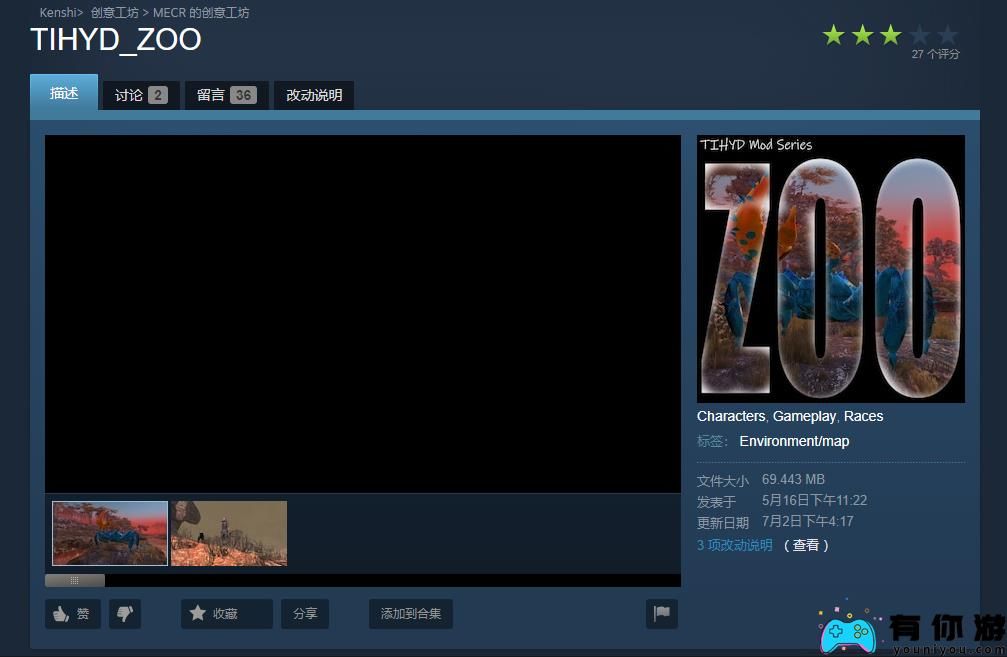
Task: Click the thumbnail strip scrollbar
Action: coord(75,580)
